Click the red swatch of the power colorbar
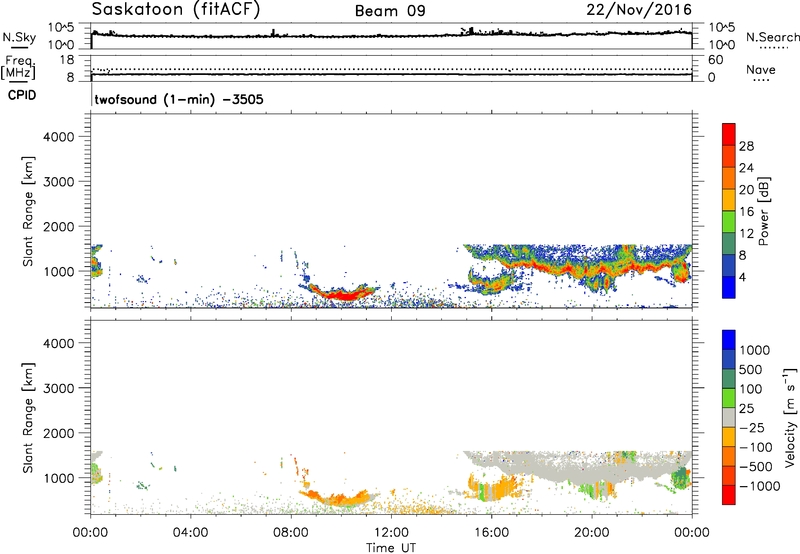The height and width of the screenshot is (554, 800). point(729,135)
